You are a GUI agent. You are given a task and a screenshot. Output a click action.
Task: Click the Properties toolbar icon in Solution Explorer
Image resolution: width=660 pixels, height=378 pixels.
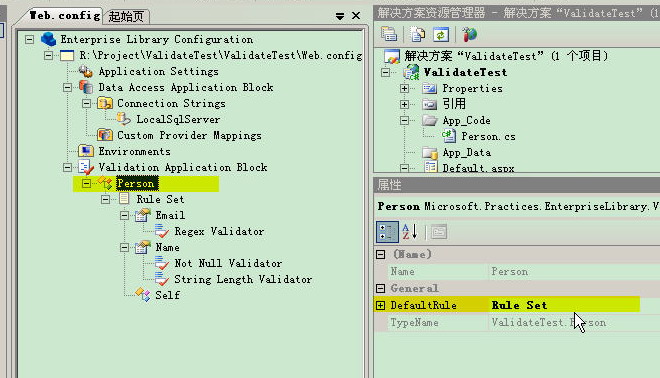tap(389, 34)
